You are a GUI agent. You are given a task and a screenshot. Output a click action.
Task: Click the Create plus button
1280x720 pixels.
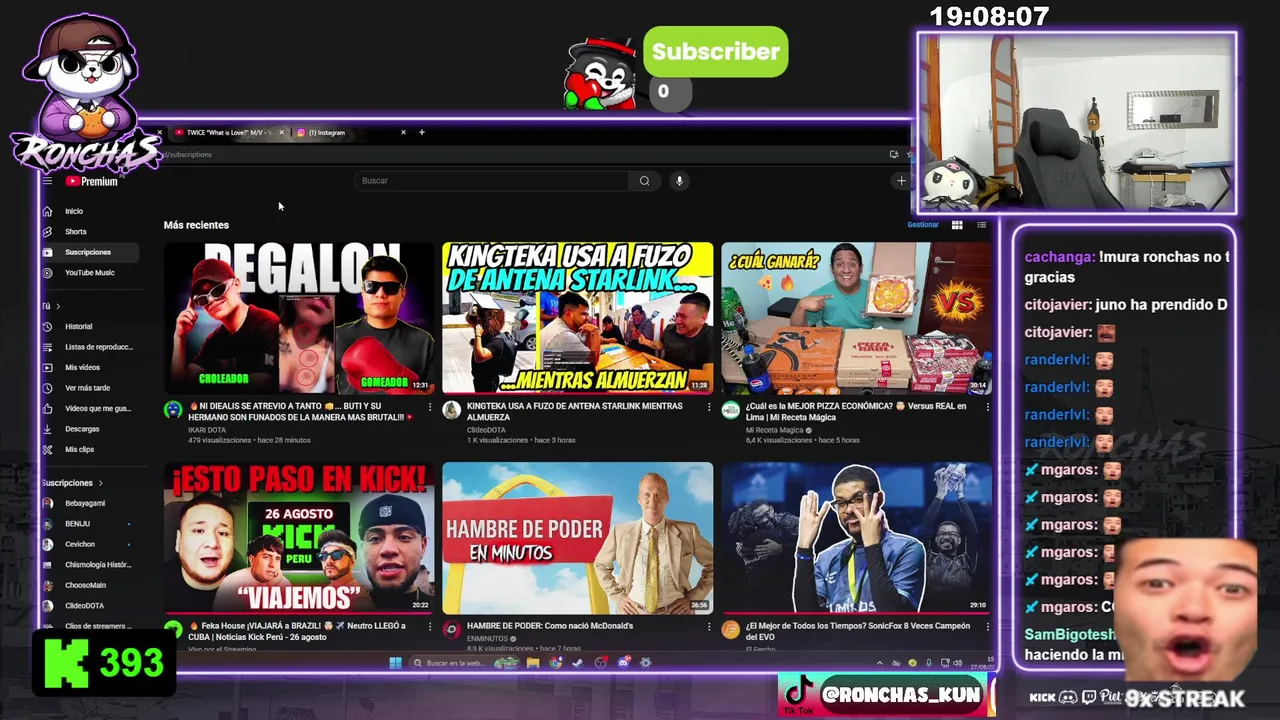901,181
